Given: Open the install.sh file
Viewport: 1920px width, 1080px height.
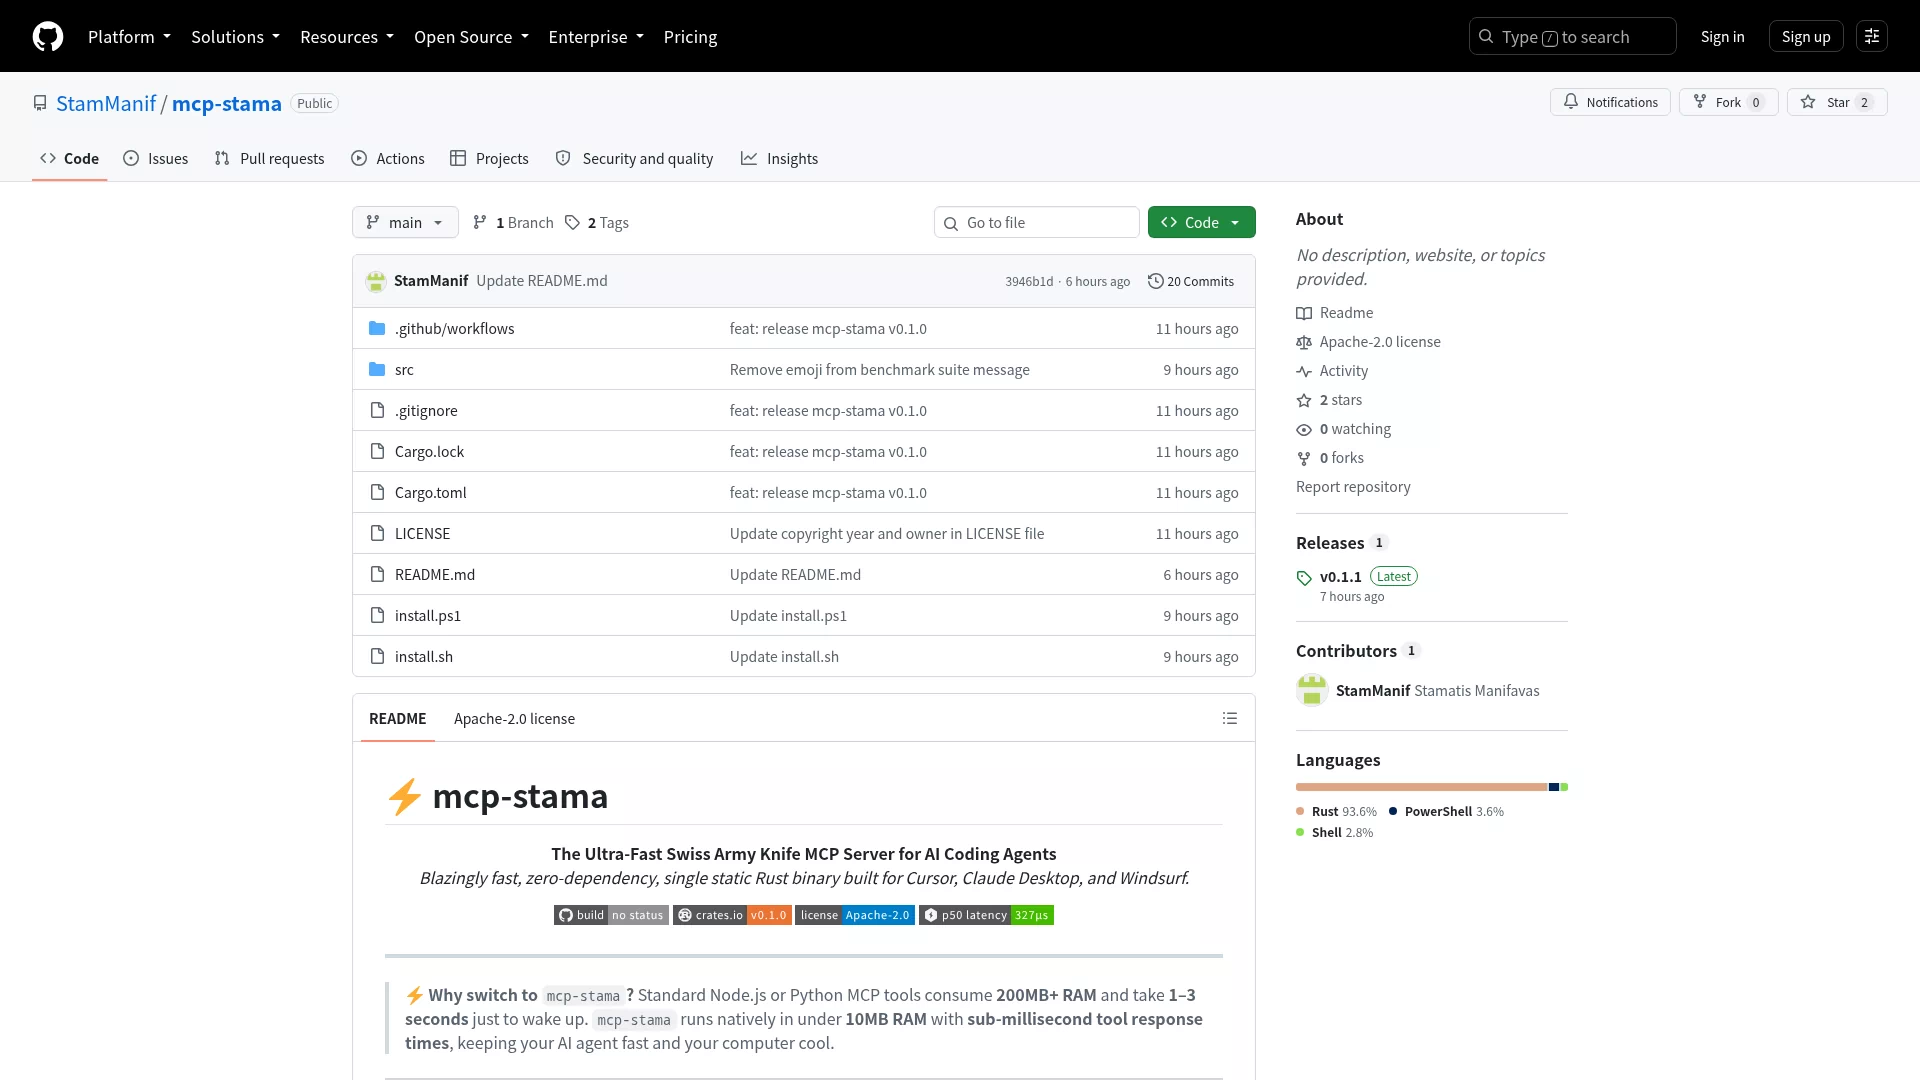Looking at the screenshot, I should coord(424,656).
